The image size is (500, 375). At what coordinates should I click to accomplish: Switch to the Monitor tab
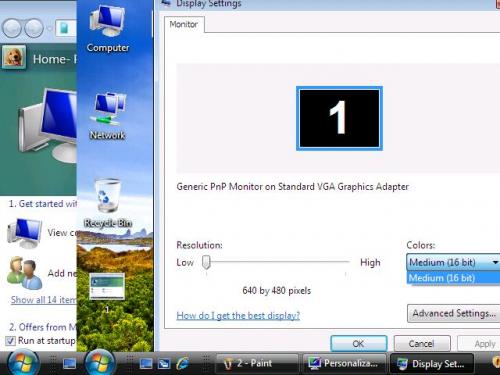[x=184, y=24]
